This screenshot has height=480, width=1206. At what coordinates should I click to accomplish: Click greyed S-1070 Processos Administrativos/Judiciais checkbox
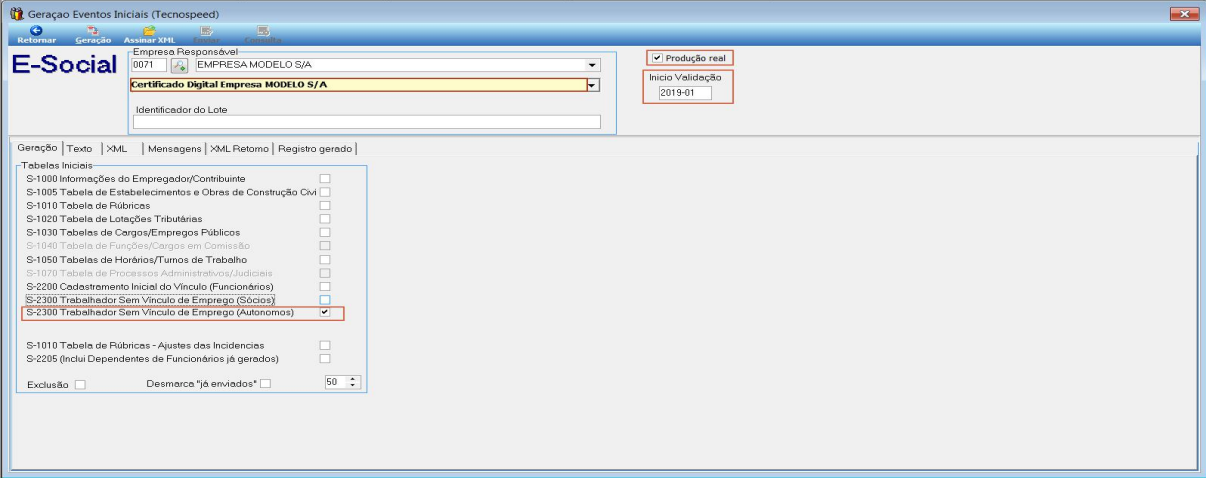click(324, 272)
